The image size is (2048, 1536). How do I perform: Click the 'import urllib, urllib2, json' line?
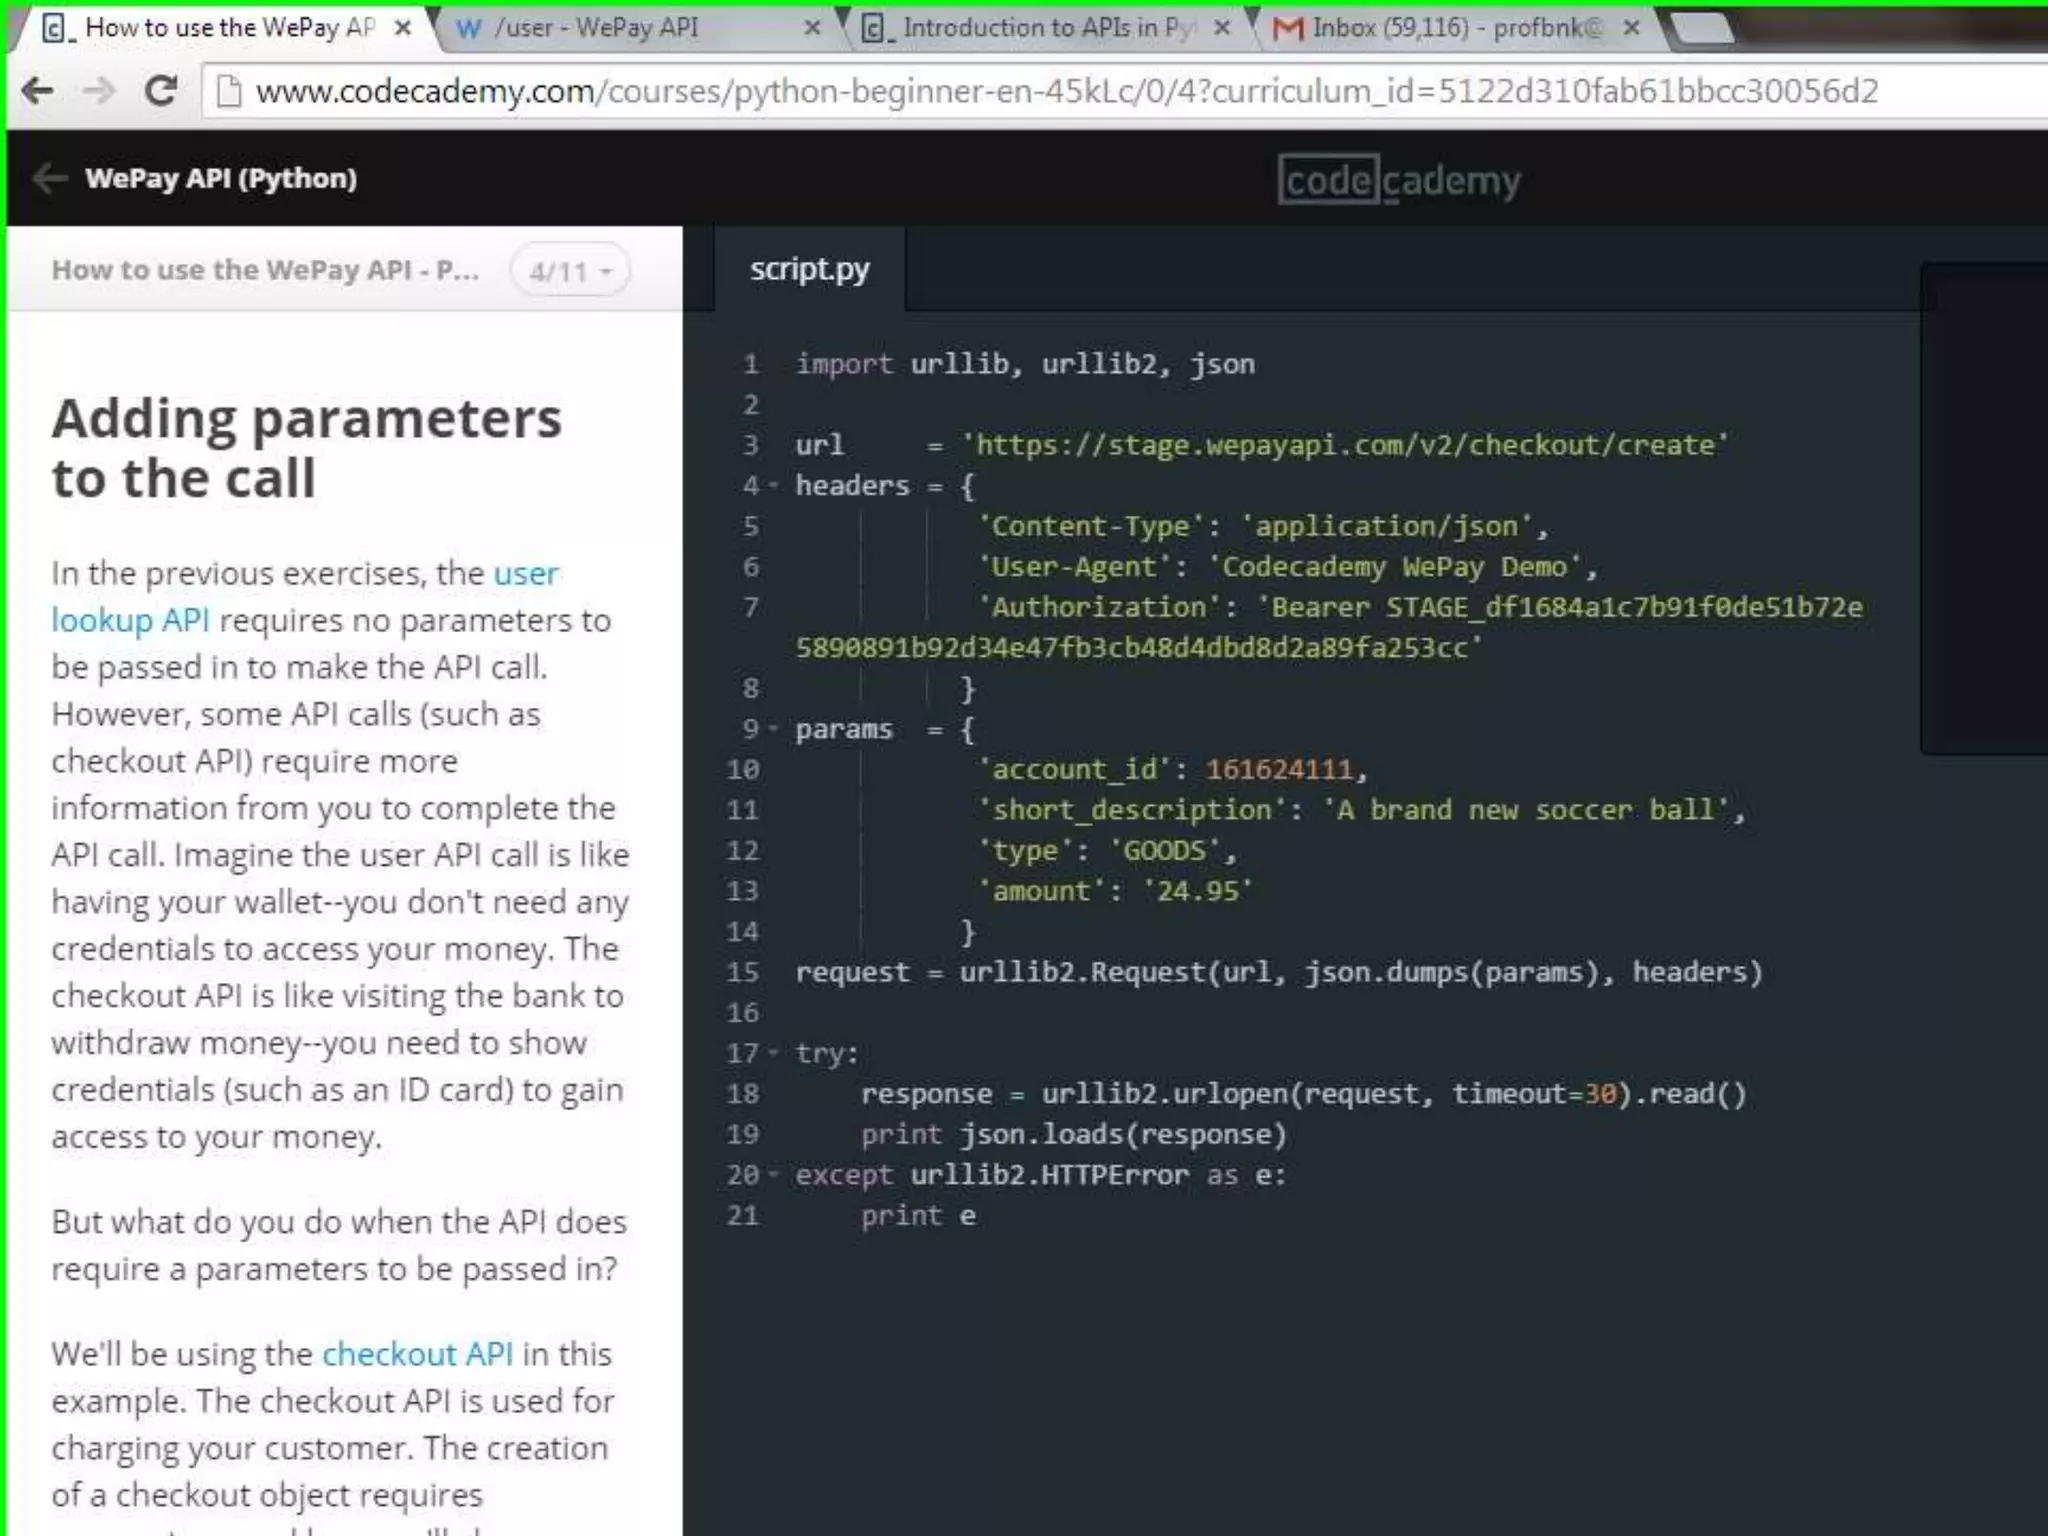[x=1025, y=364]
